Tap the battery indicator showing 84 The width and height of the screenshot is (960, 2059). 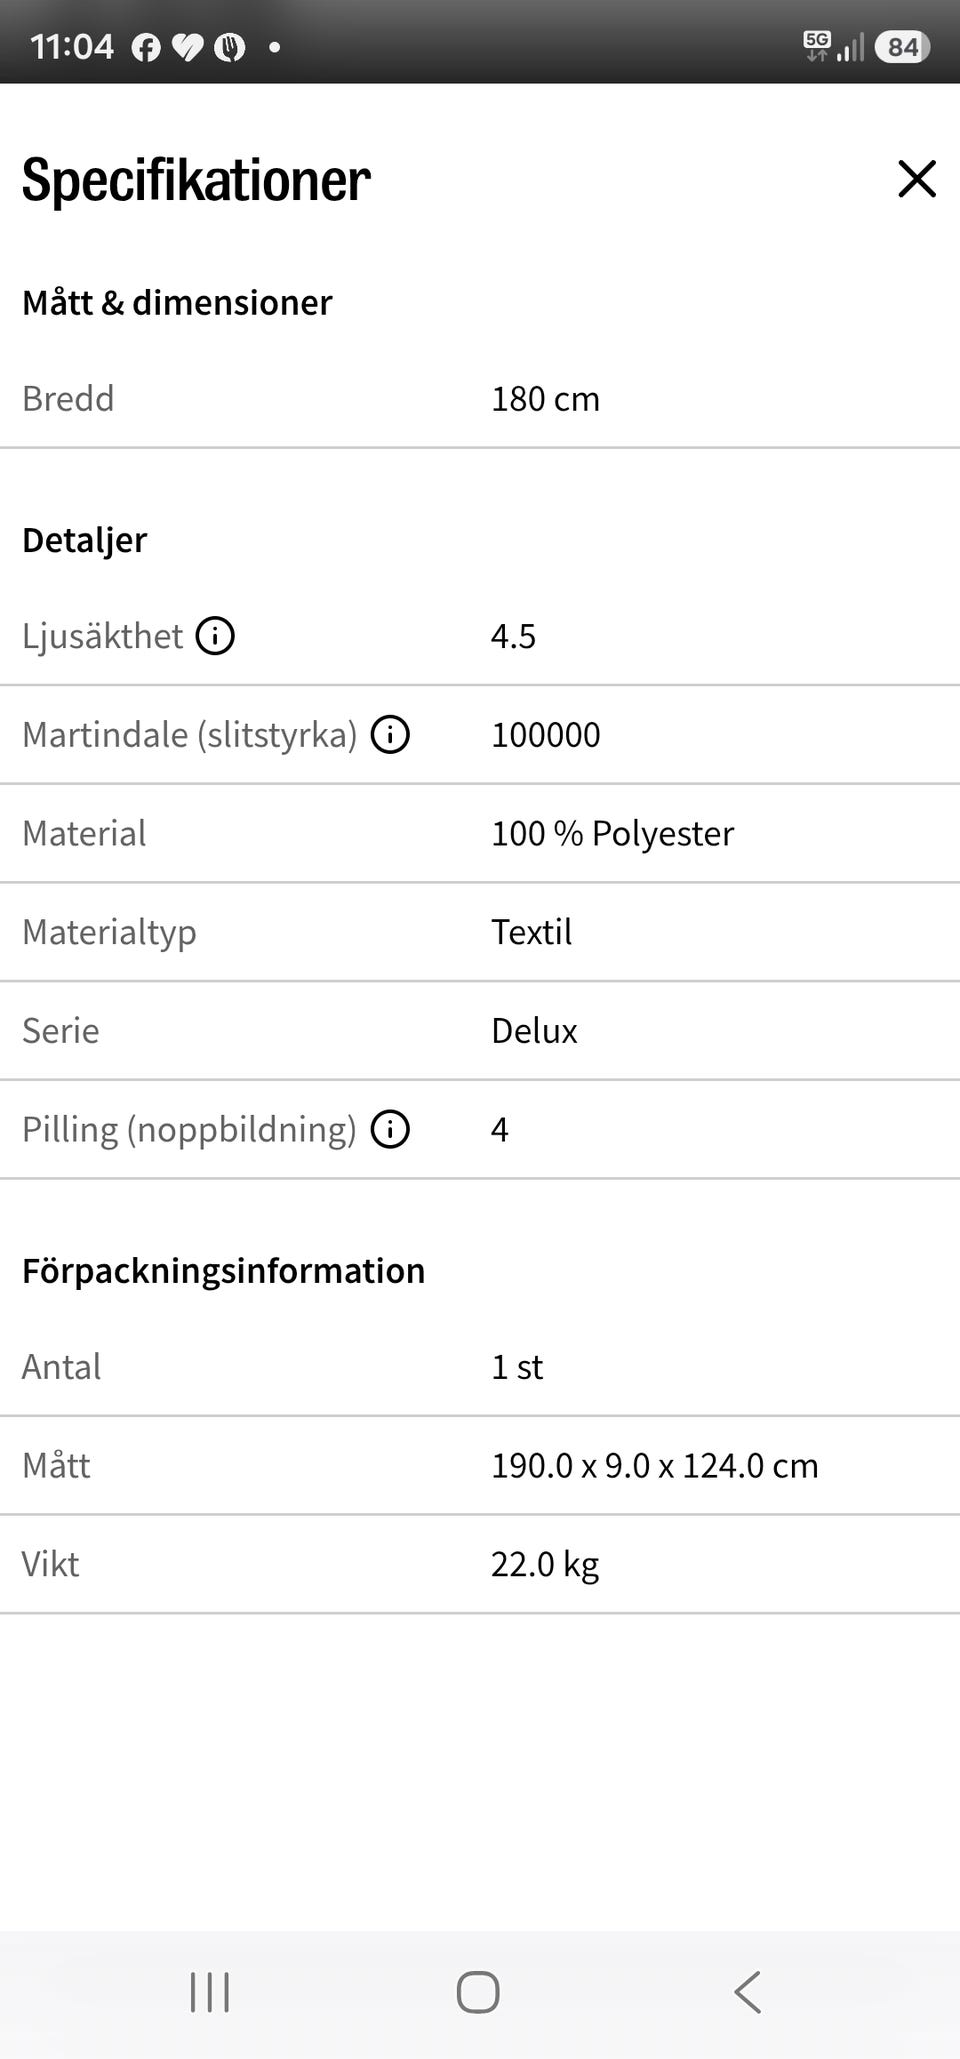[x=902, y=47]
